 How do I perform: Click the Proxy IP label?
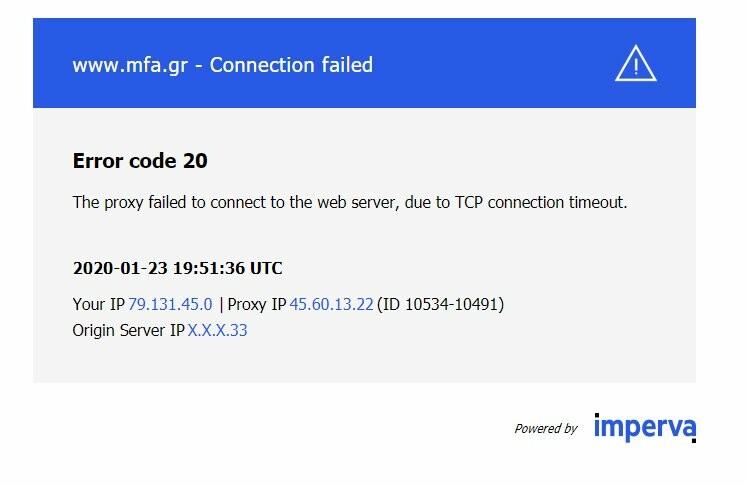(257, 304)
